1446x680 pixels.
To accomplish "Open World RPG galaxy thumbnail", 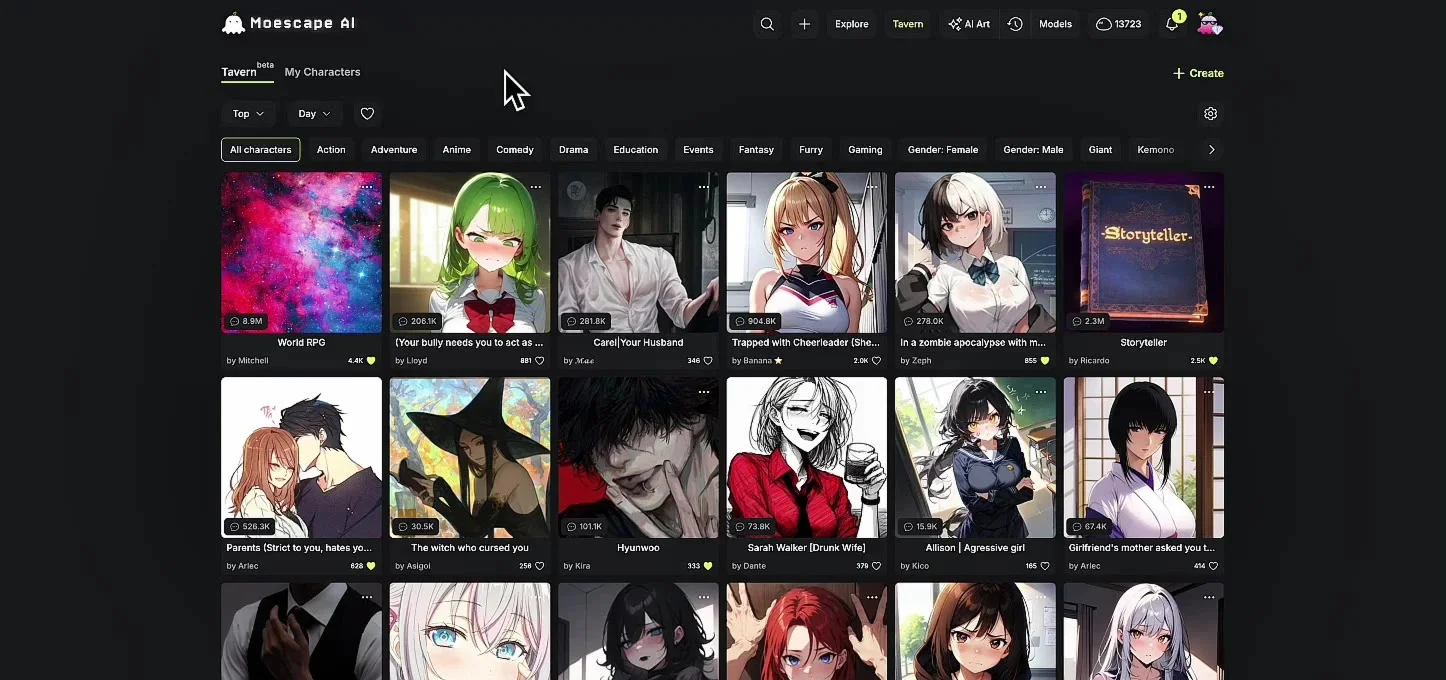I will pyautogui.click(x=301, y=252).
